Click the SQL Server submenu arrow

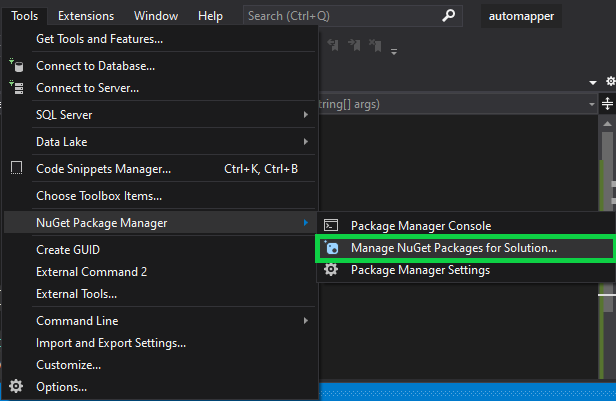click(x=306, y=115)
